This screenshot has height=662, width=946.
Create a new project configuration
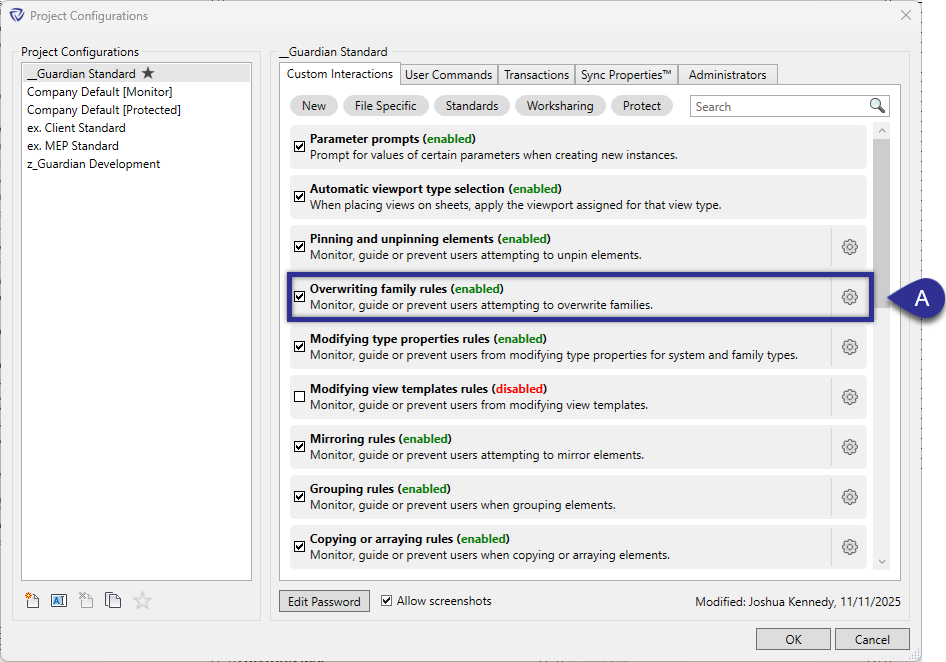click(31, 600)
